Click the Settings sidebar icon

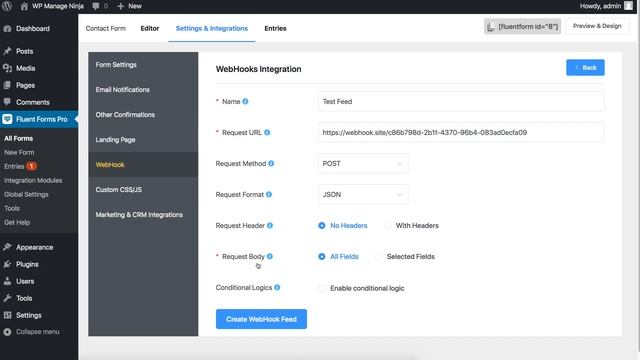pyautogui.click(x=7, y=315)
